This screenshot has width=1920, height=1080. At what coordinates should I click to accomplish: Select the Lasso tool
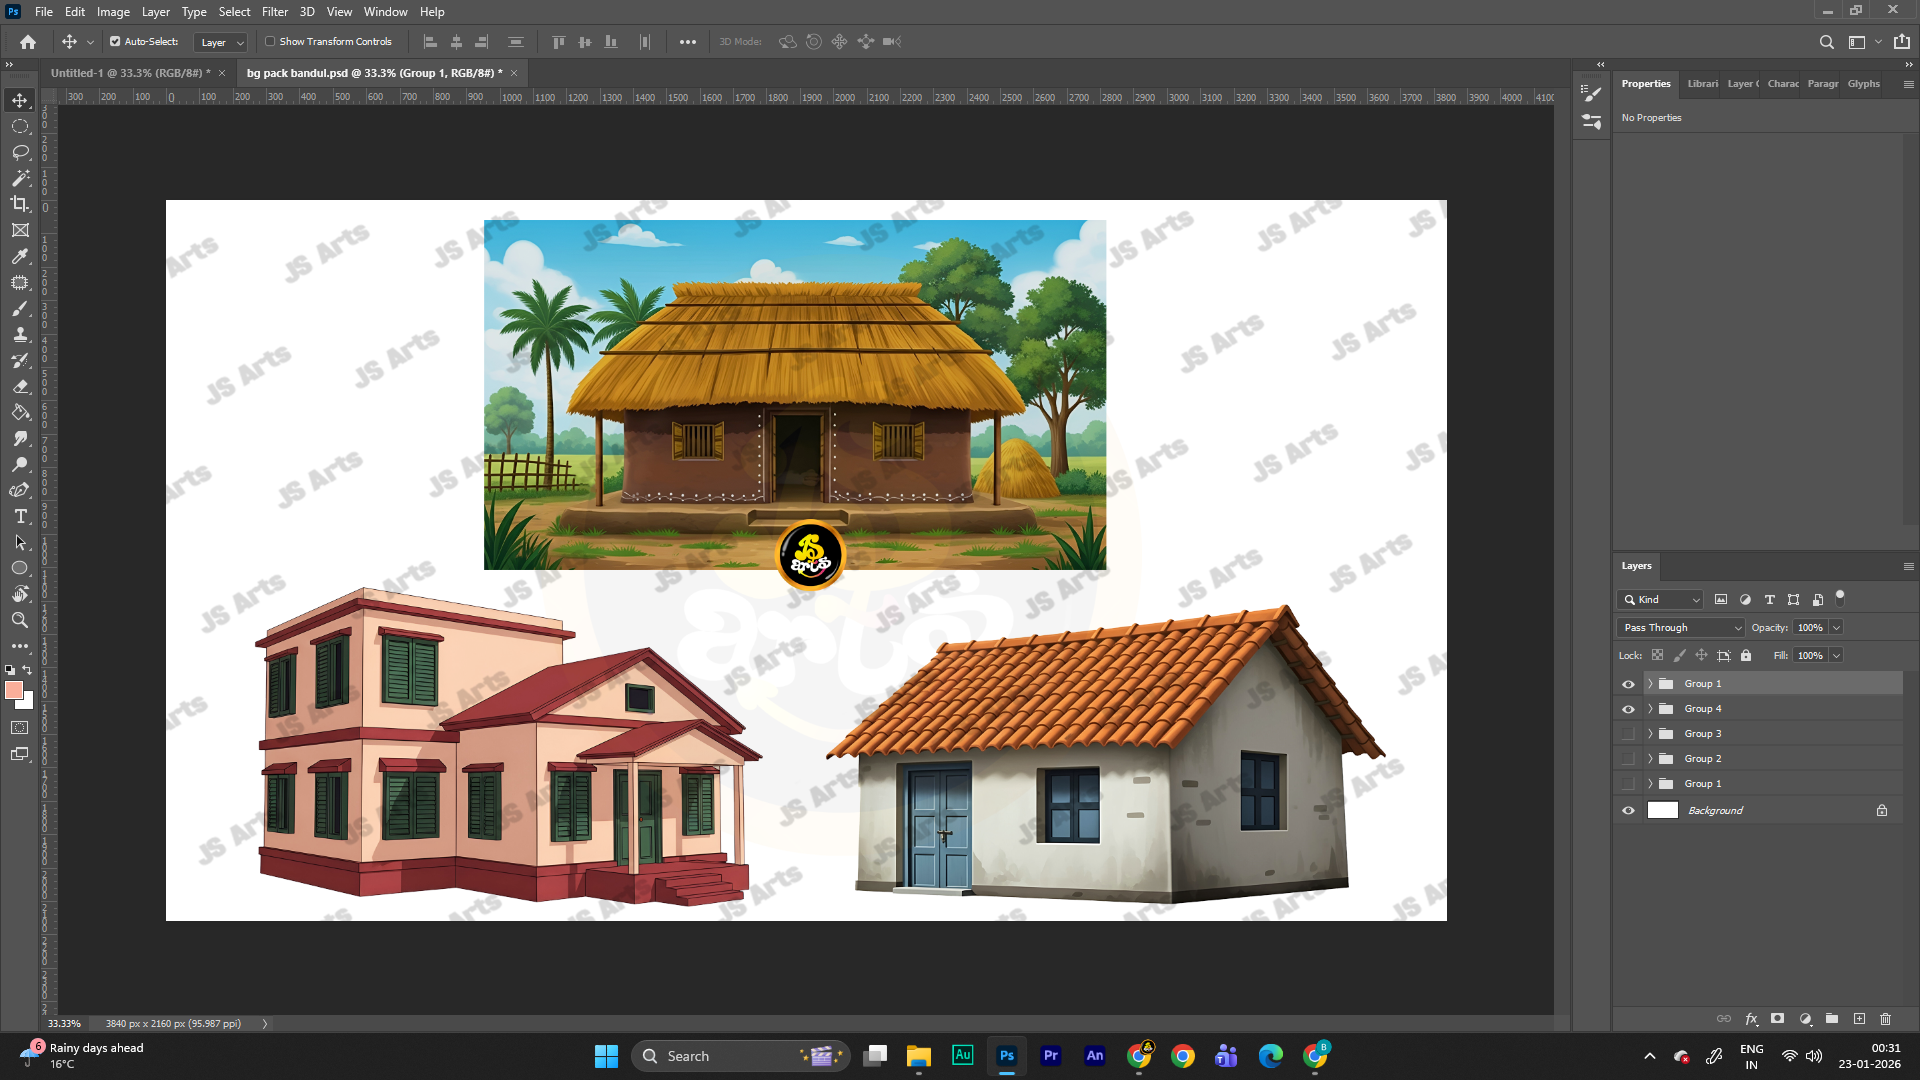click(20, 152)
